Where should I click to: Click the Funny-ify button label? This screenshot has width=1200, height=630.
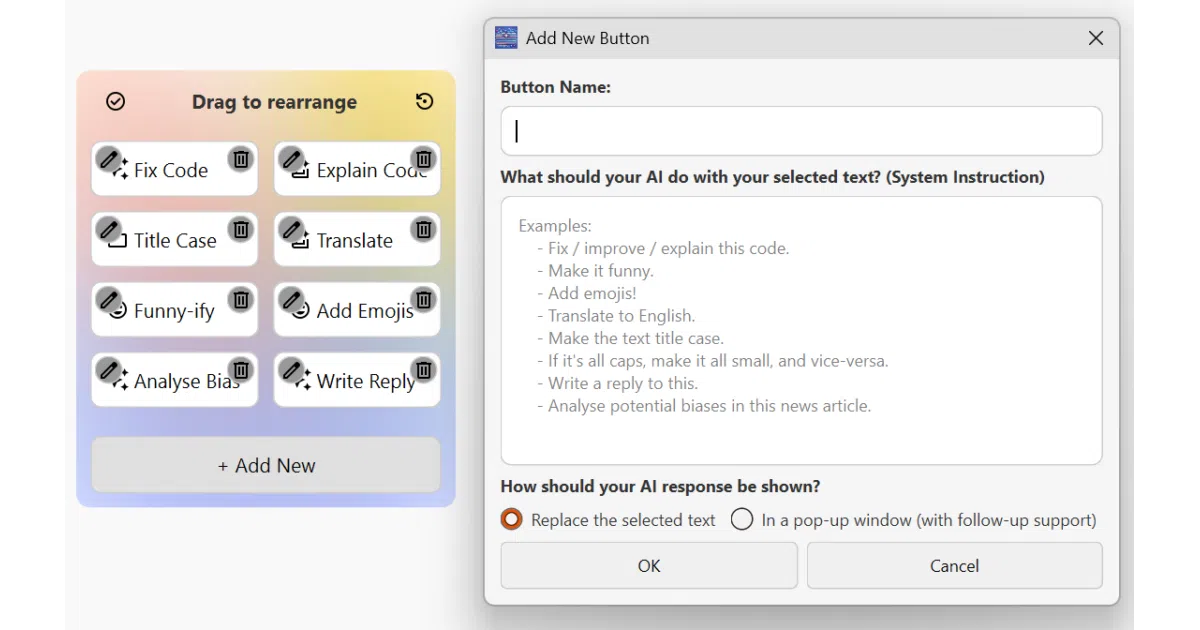pos(174,311)
